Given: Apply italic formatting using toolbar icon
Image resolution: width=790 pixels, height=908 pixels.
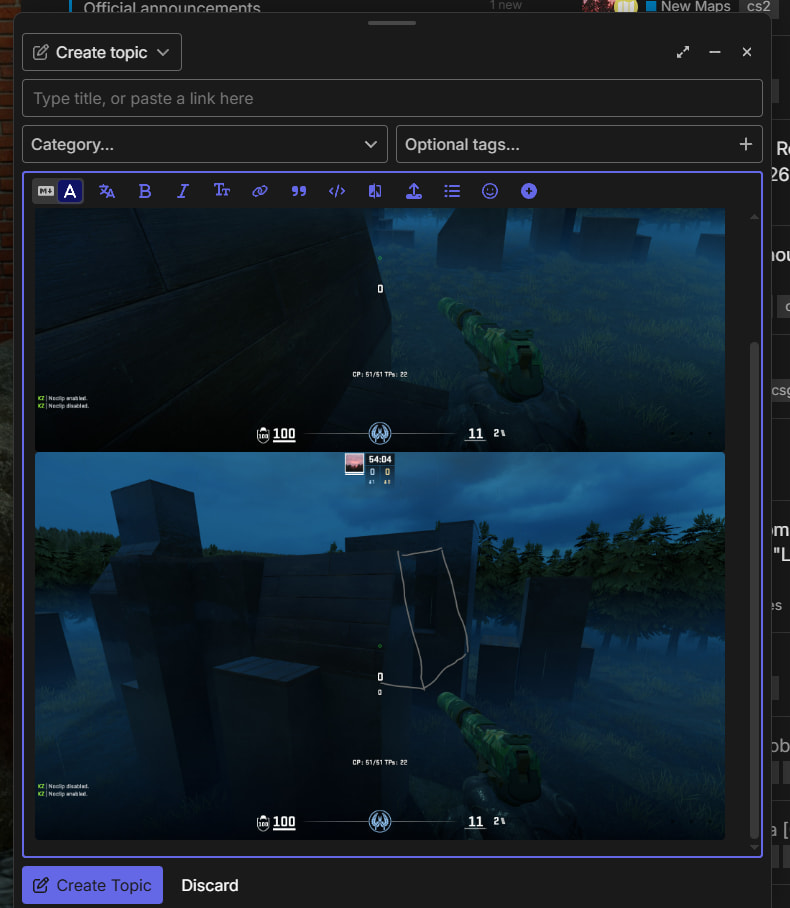Looking at the screenshot, I should point(183,191).
